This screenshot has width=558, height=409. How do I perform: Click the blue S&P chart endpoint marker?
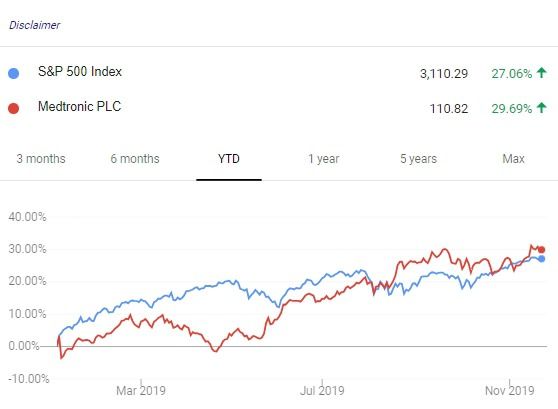[x=541, y=259]
